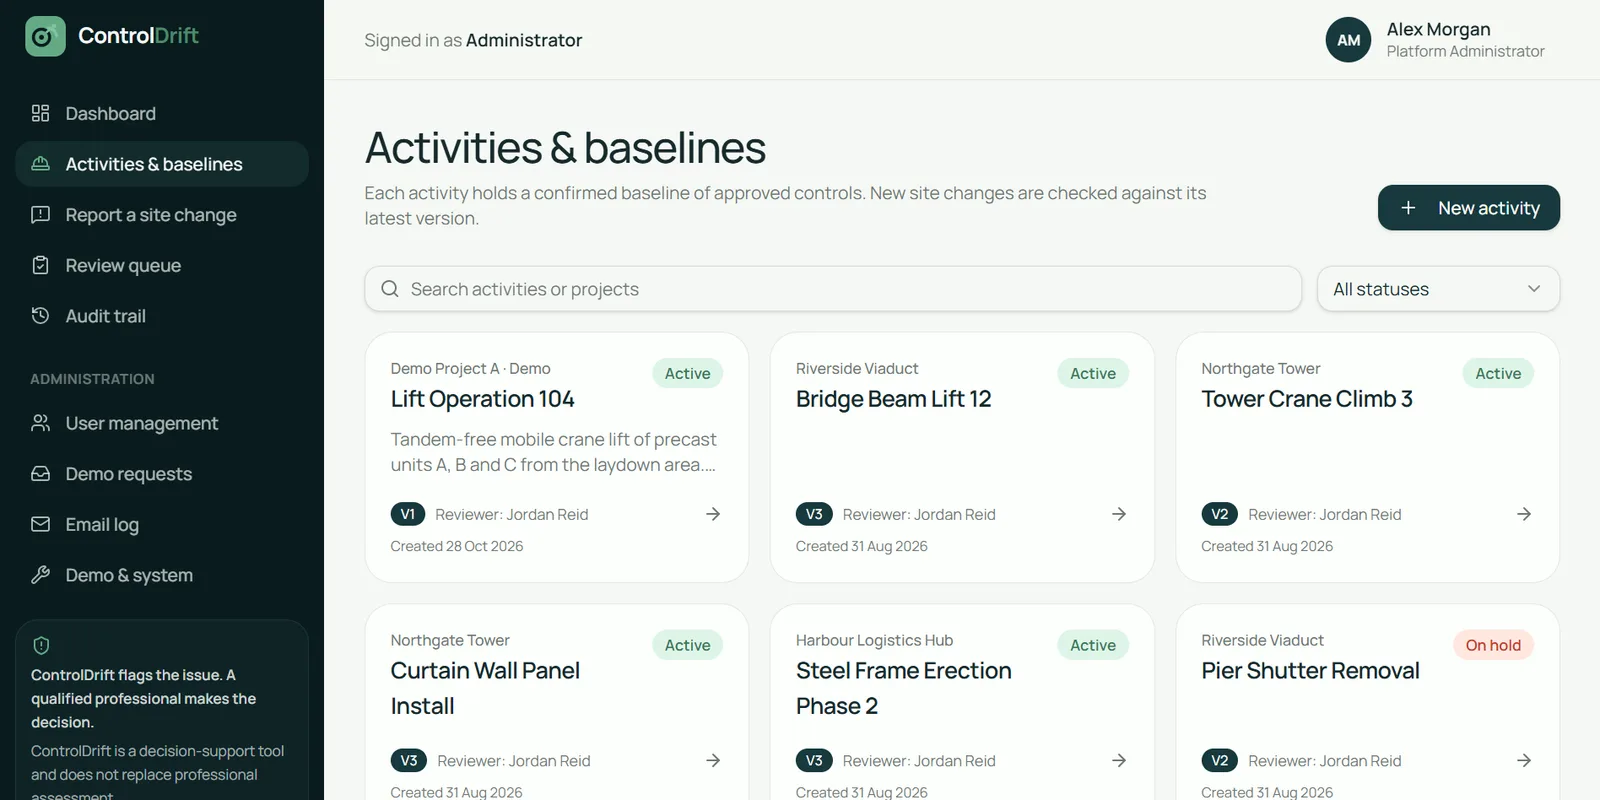Viewport: 1600px width, 800px height.
Task: Open Steel Frame Erection Phase 2 arrow
Action: [x=1119, y=760]
